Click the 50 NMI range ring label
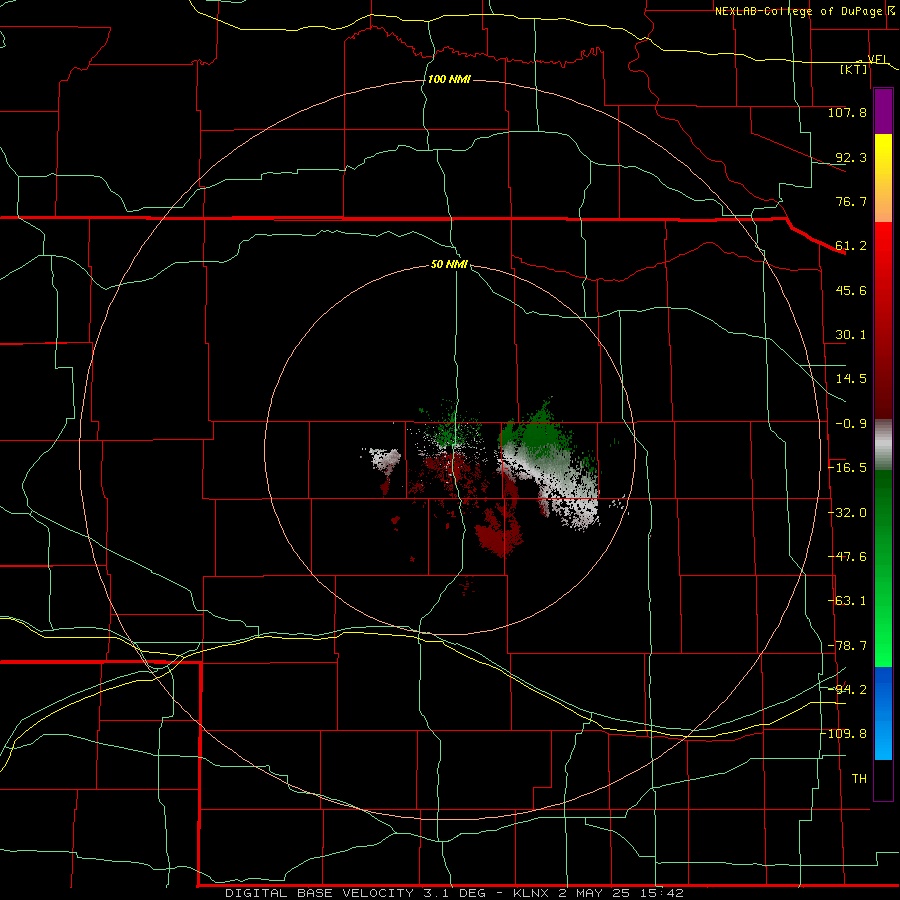This screenshot has width=900, height=900. point(449,265)
